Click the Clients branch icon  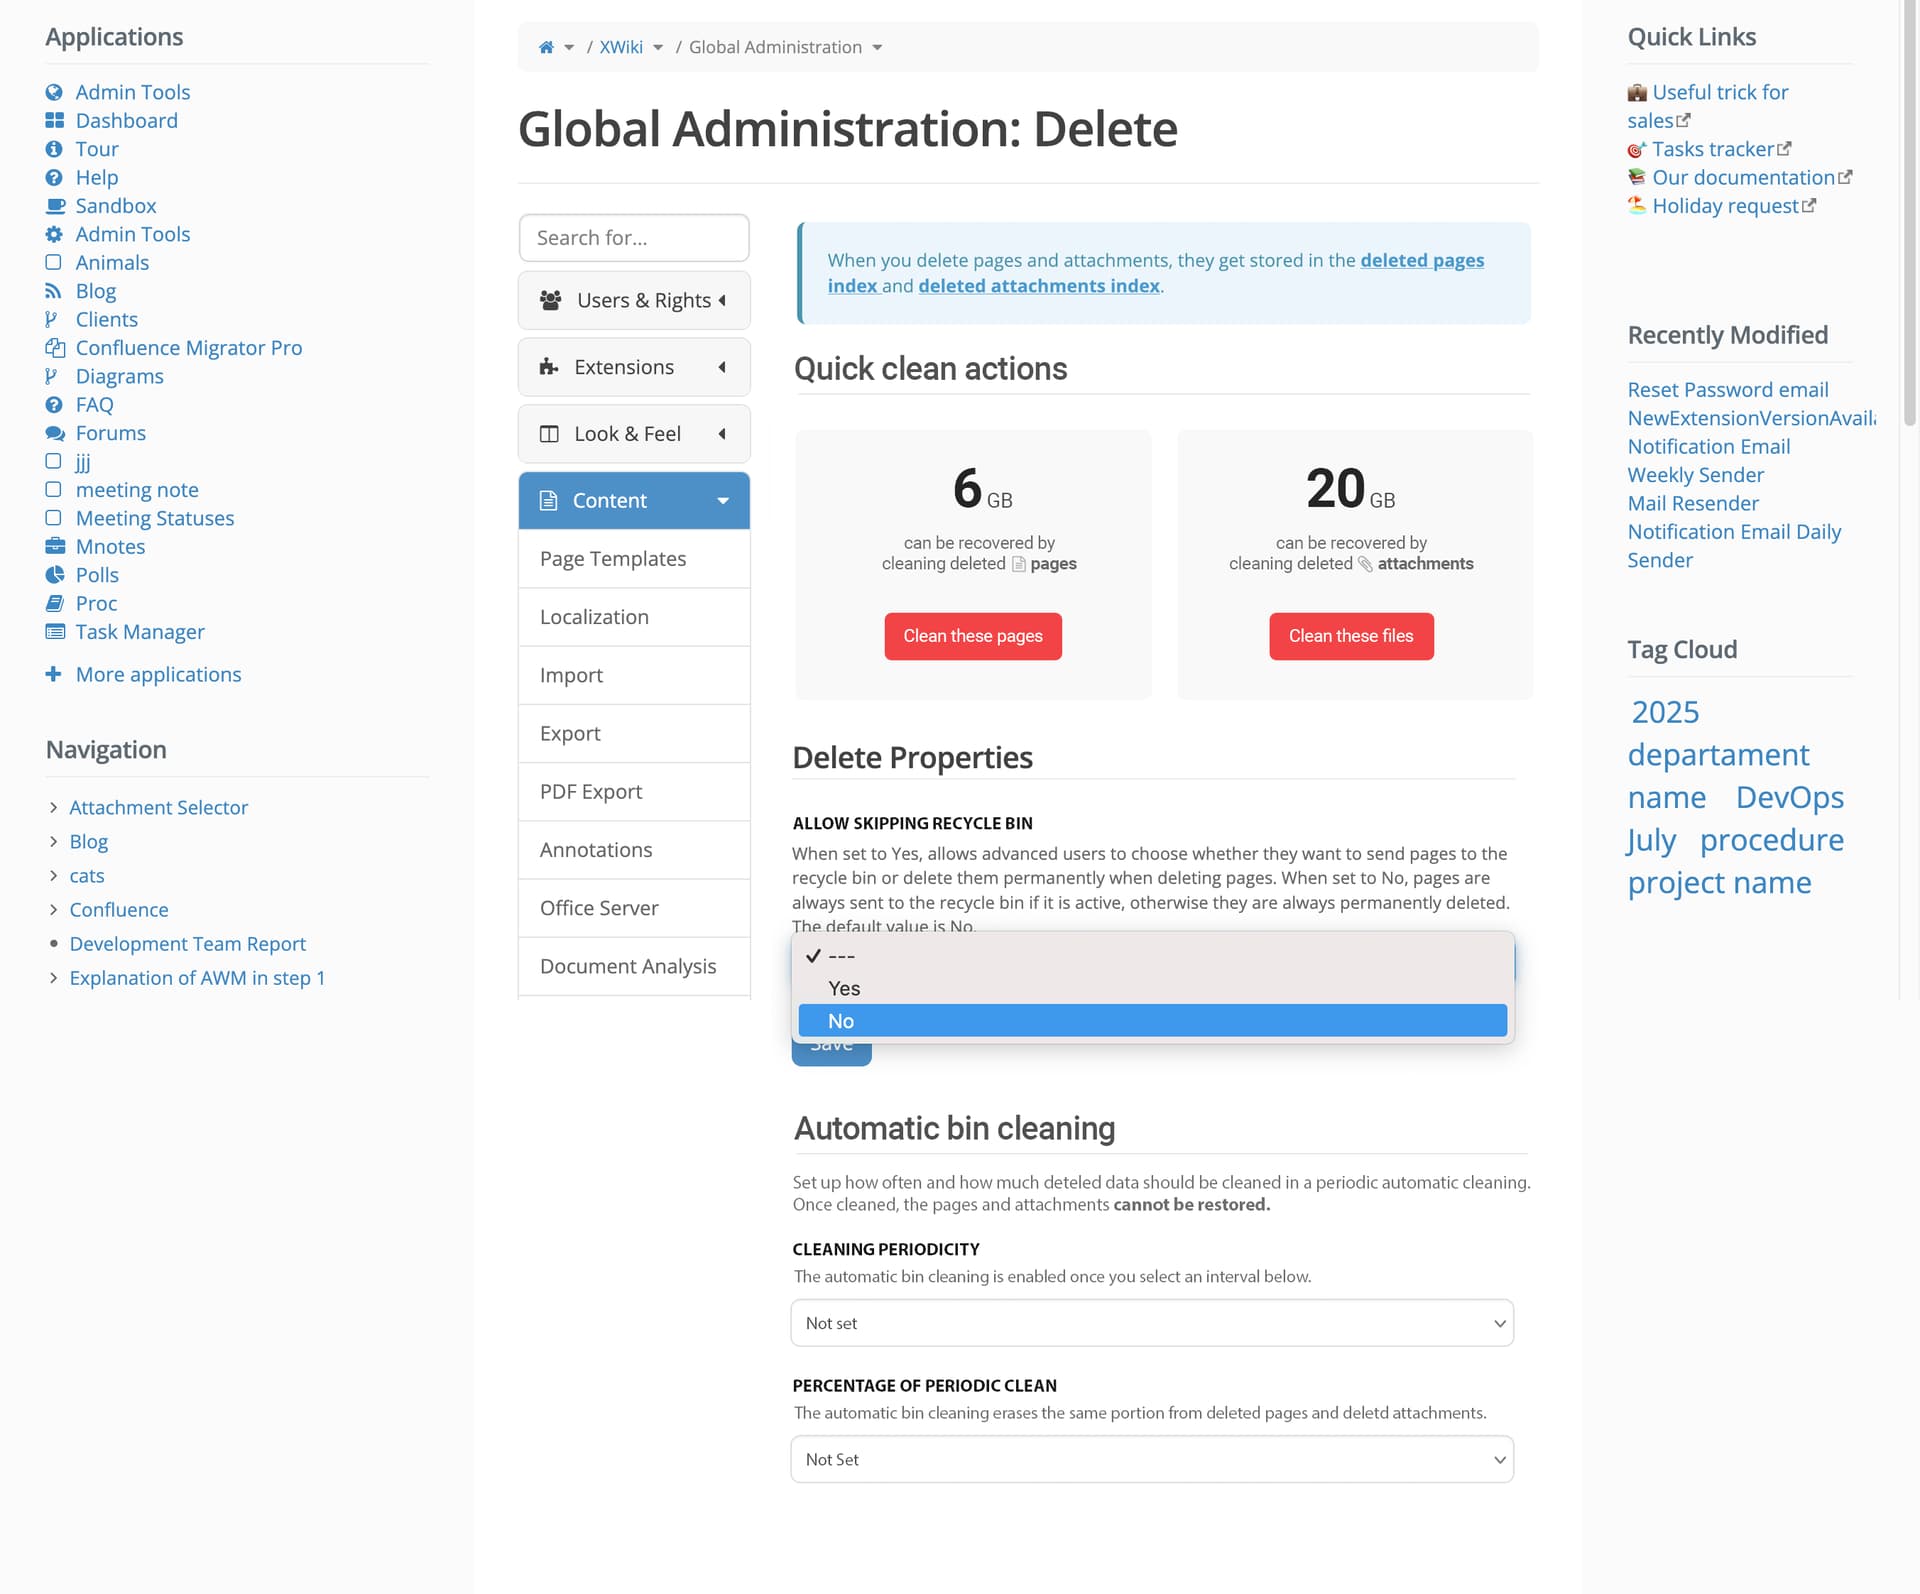click(x=51, y=319)
